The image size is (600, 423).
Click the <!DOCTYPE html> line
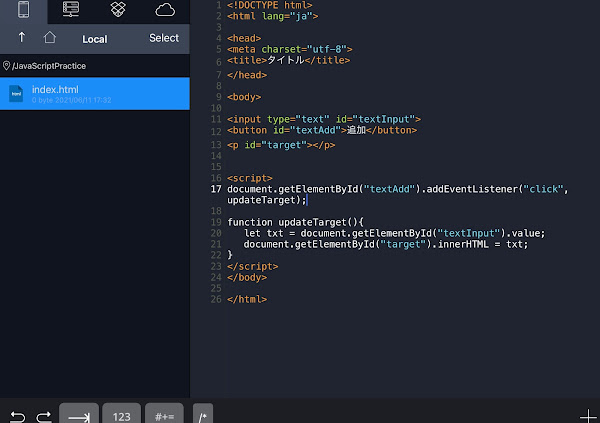(270, 5)
